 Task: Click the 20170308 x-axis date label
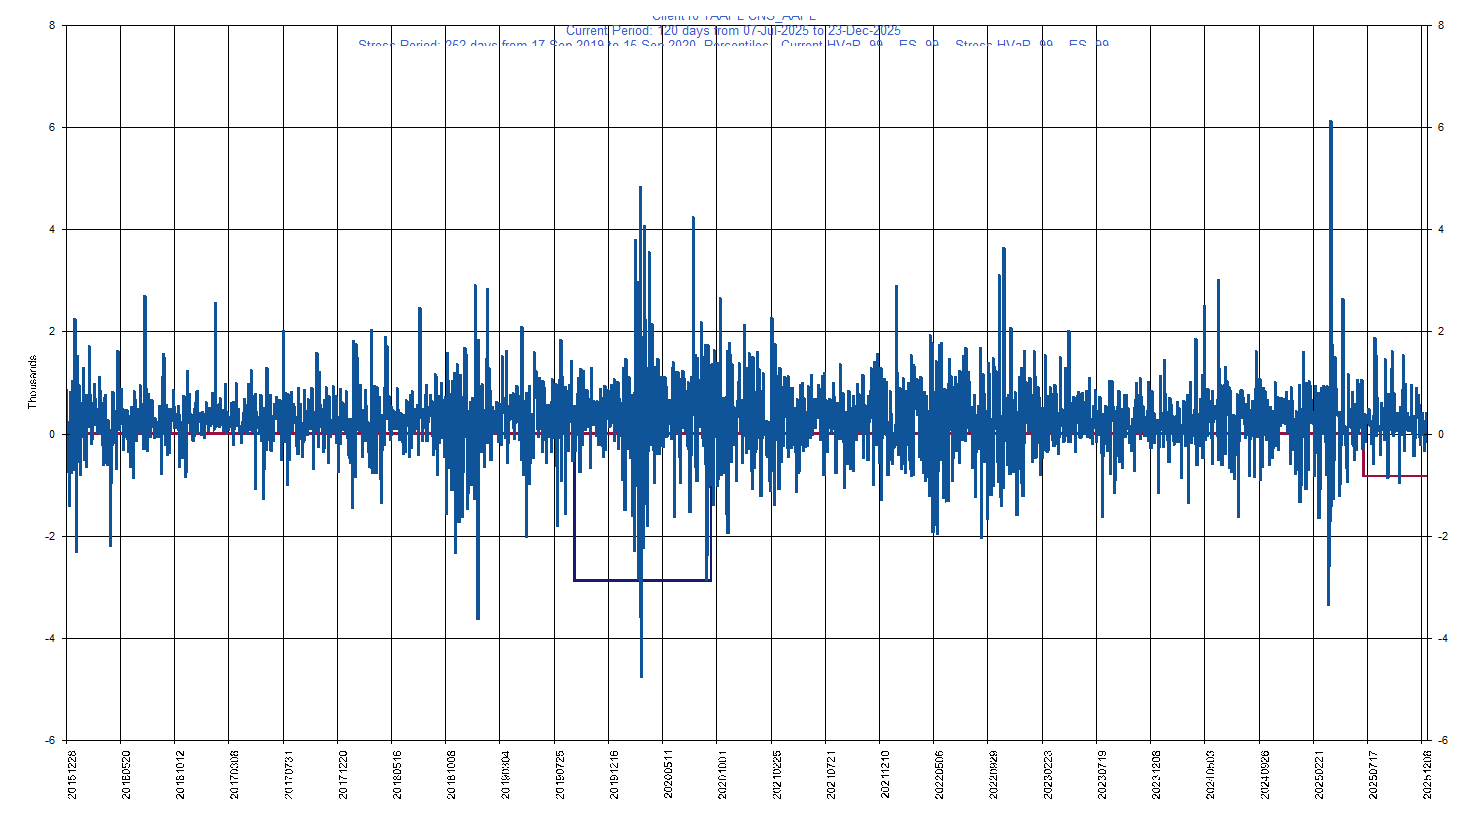(x=235, y=774)
